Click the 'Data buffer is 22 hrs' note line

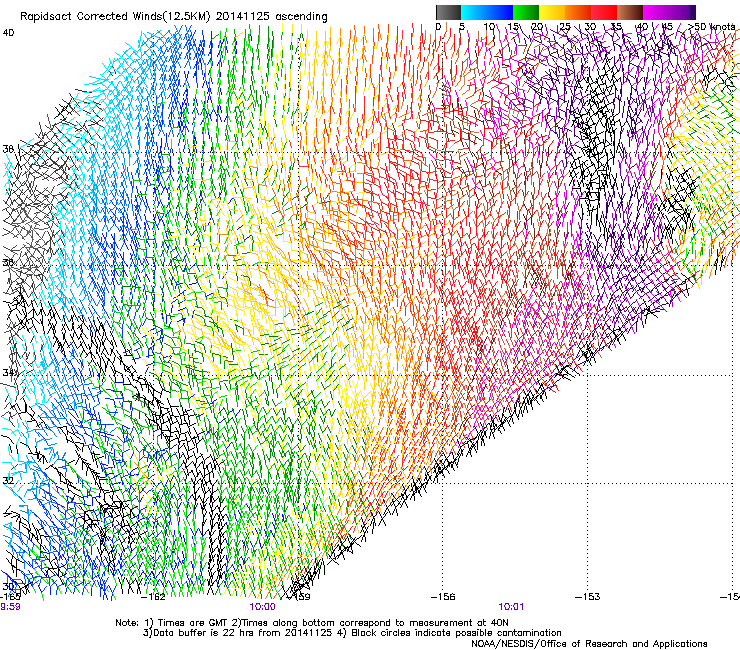tap(352, 633)
